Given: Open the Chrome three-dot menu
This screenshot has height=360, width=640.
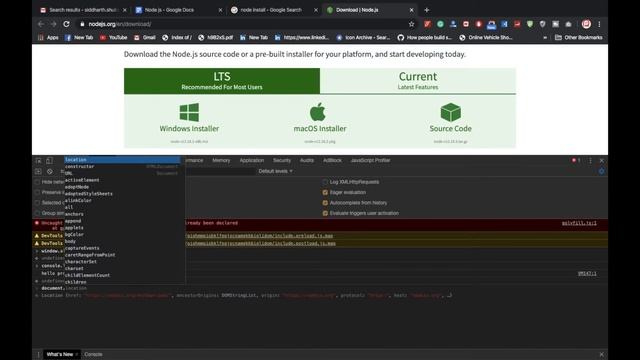Looking at the screenshot, I should [x=599, y=24].
